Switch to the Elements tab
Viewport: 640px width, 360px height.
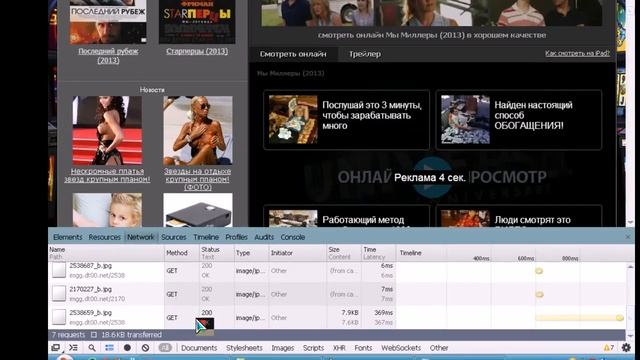point(68,237)
